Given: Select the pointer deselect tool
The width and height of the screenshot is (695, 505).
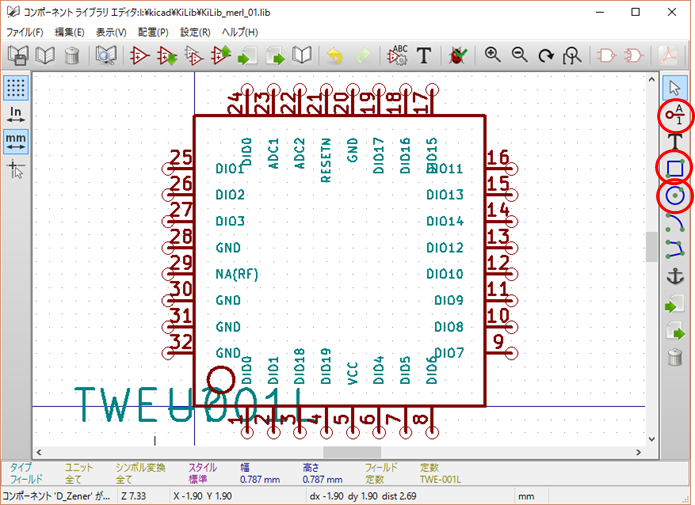Looking at the screenshot, I should coord(675,87).
